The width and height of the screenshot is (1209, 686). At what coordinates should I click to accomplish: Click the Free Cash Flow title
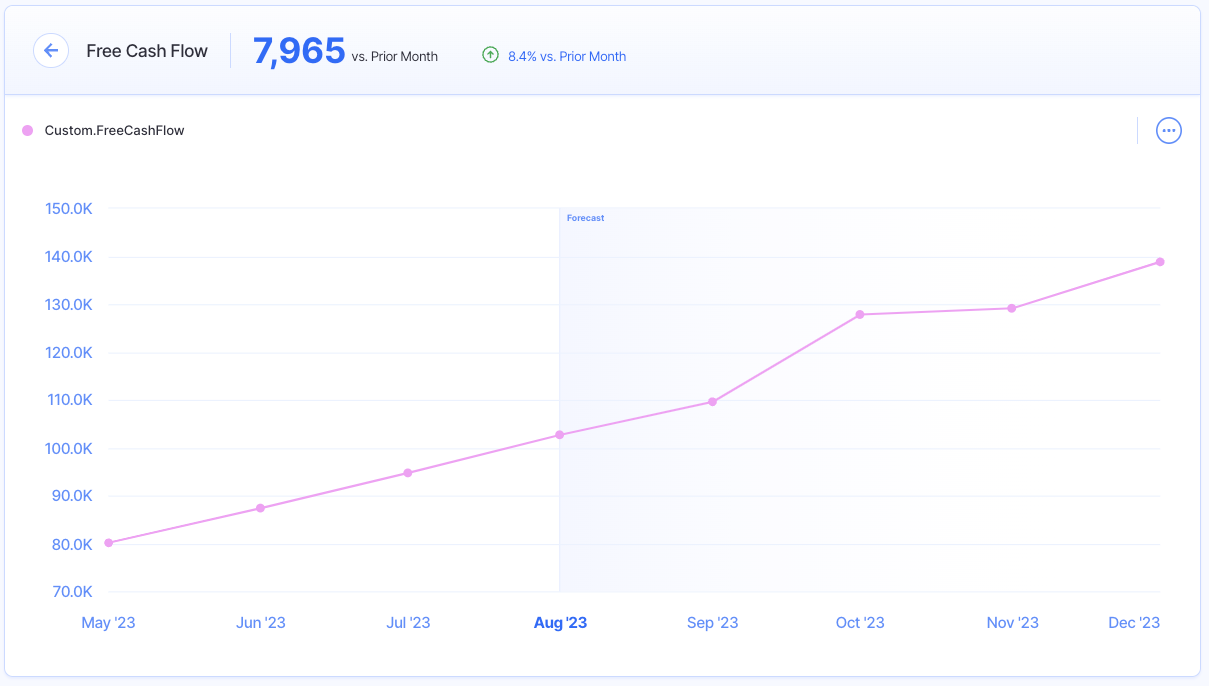(x=147, y=51)
